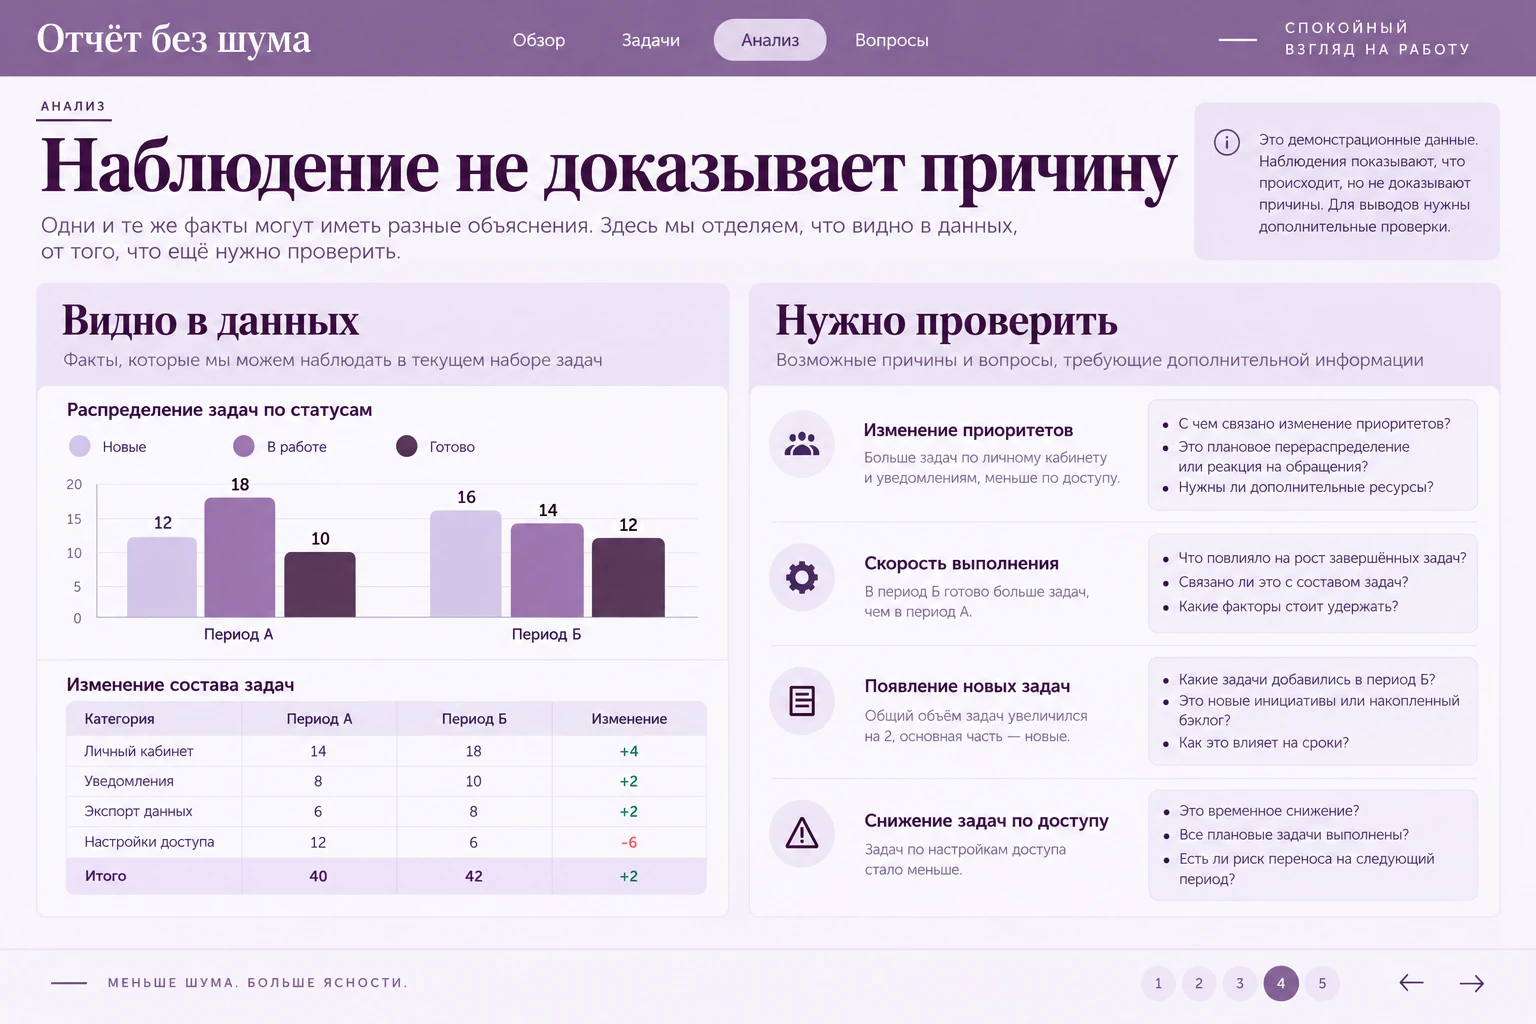Click the Снижение задач по доступу heading

click(986, 821)
